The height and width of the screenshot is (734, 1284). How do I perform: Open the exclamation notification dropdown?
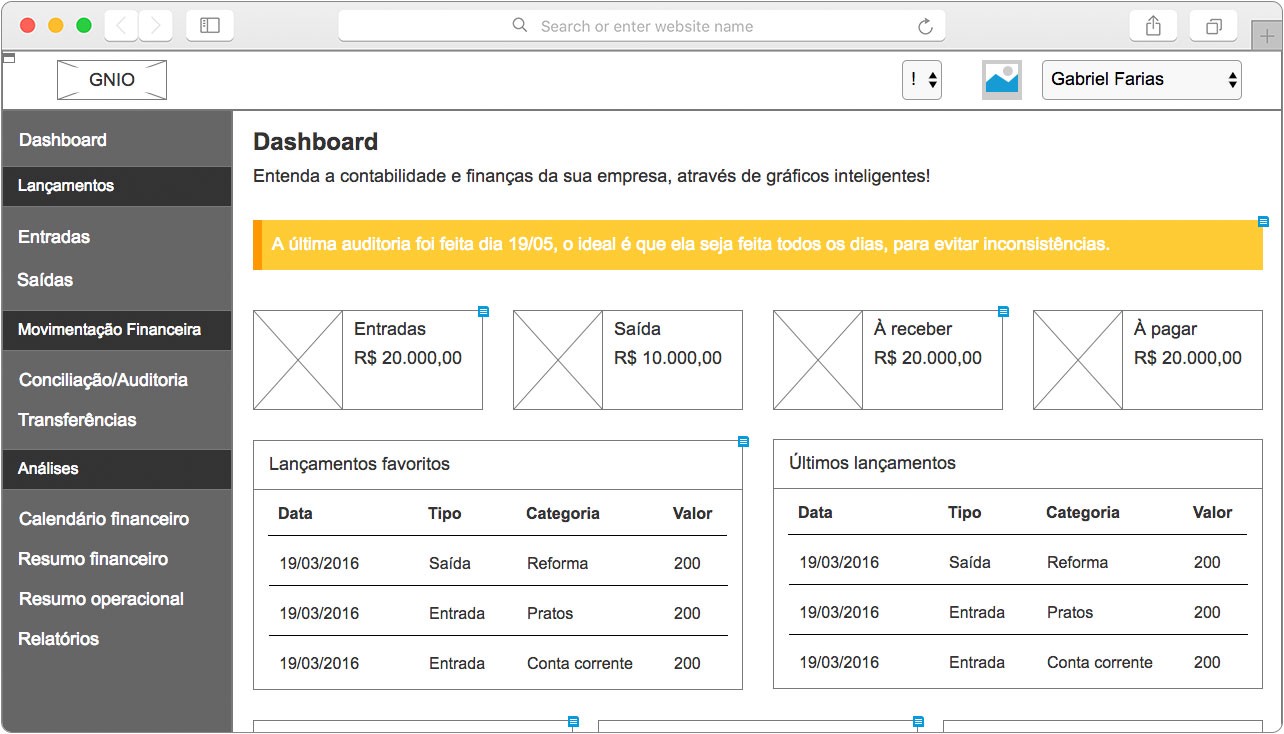(x=921, y=79)
